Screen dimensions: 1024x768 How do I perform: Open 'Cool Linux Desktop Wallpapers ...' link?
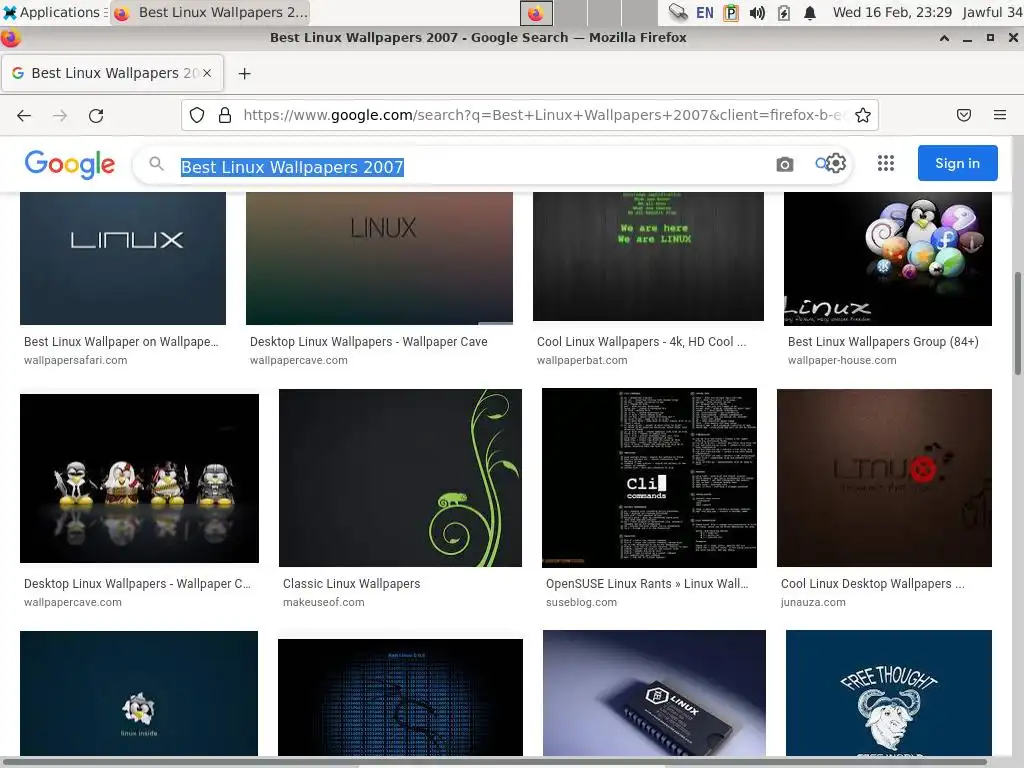872,584
